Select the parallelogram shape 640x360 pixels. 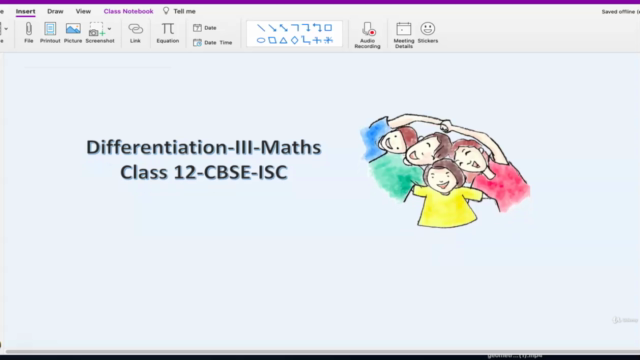272,40
